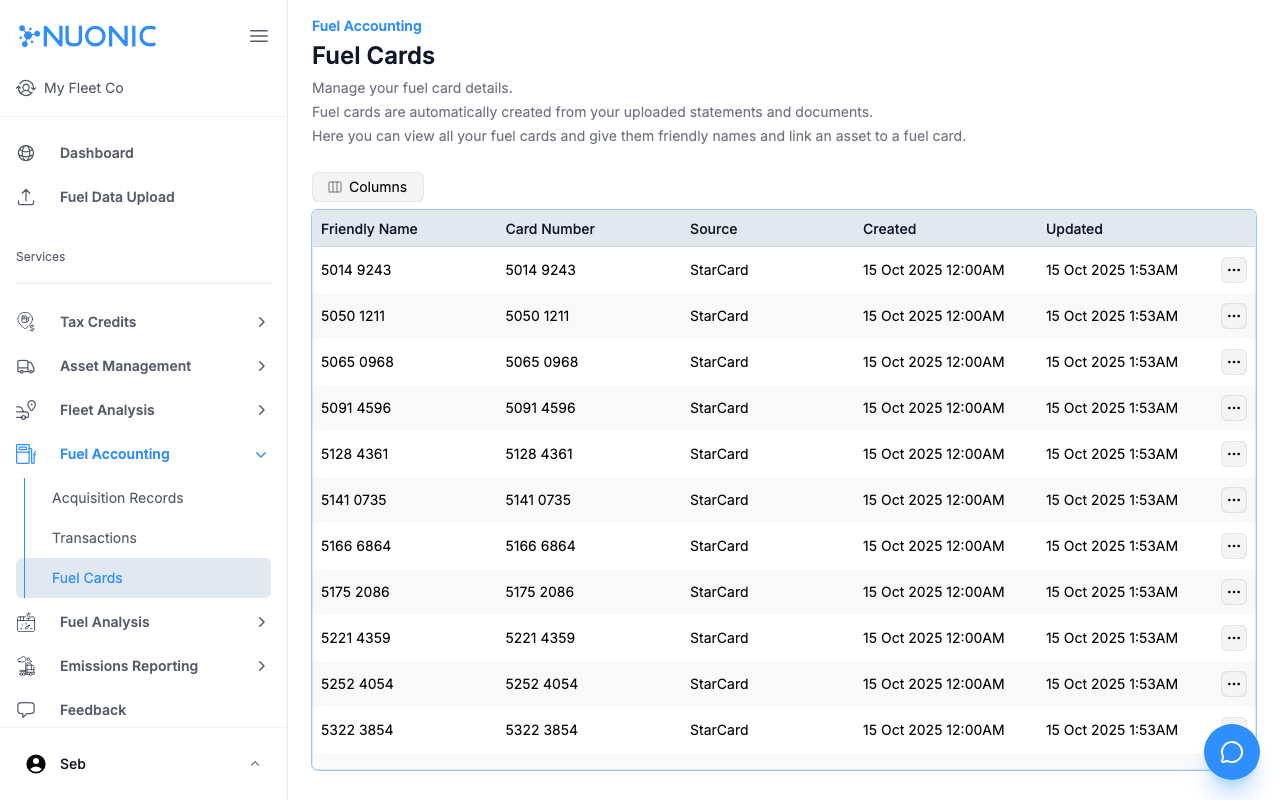The image size is (1280, 800).
Task: Open row actions for card 5166 6864
Action: coord(1234,546)
